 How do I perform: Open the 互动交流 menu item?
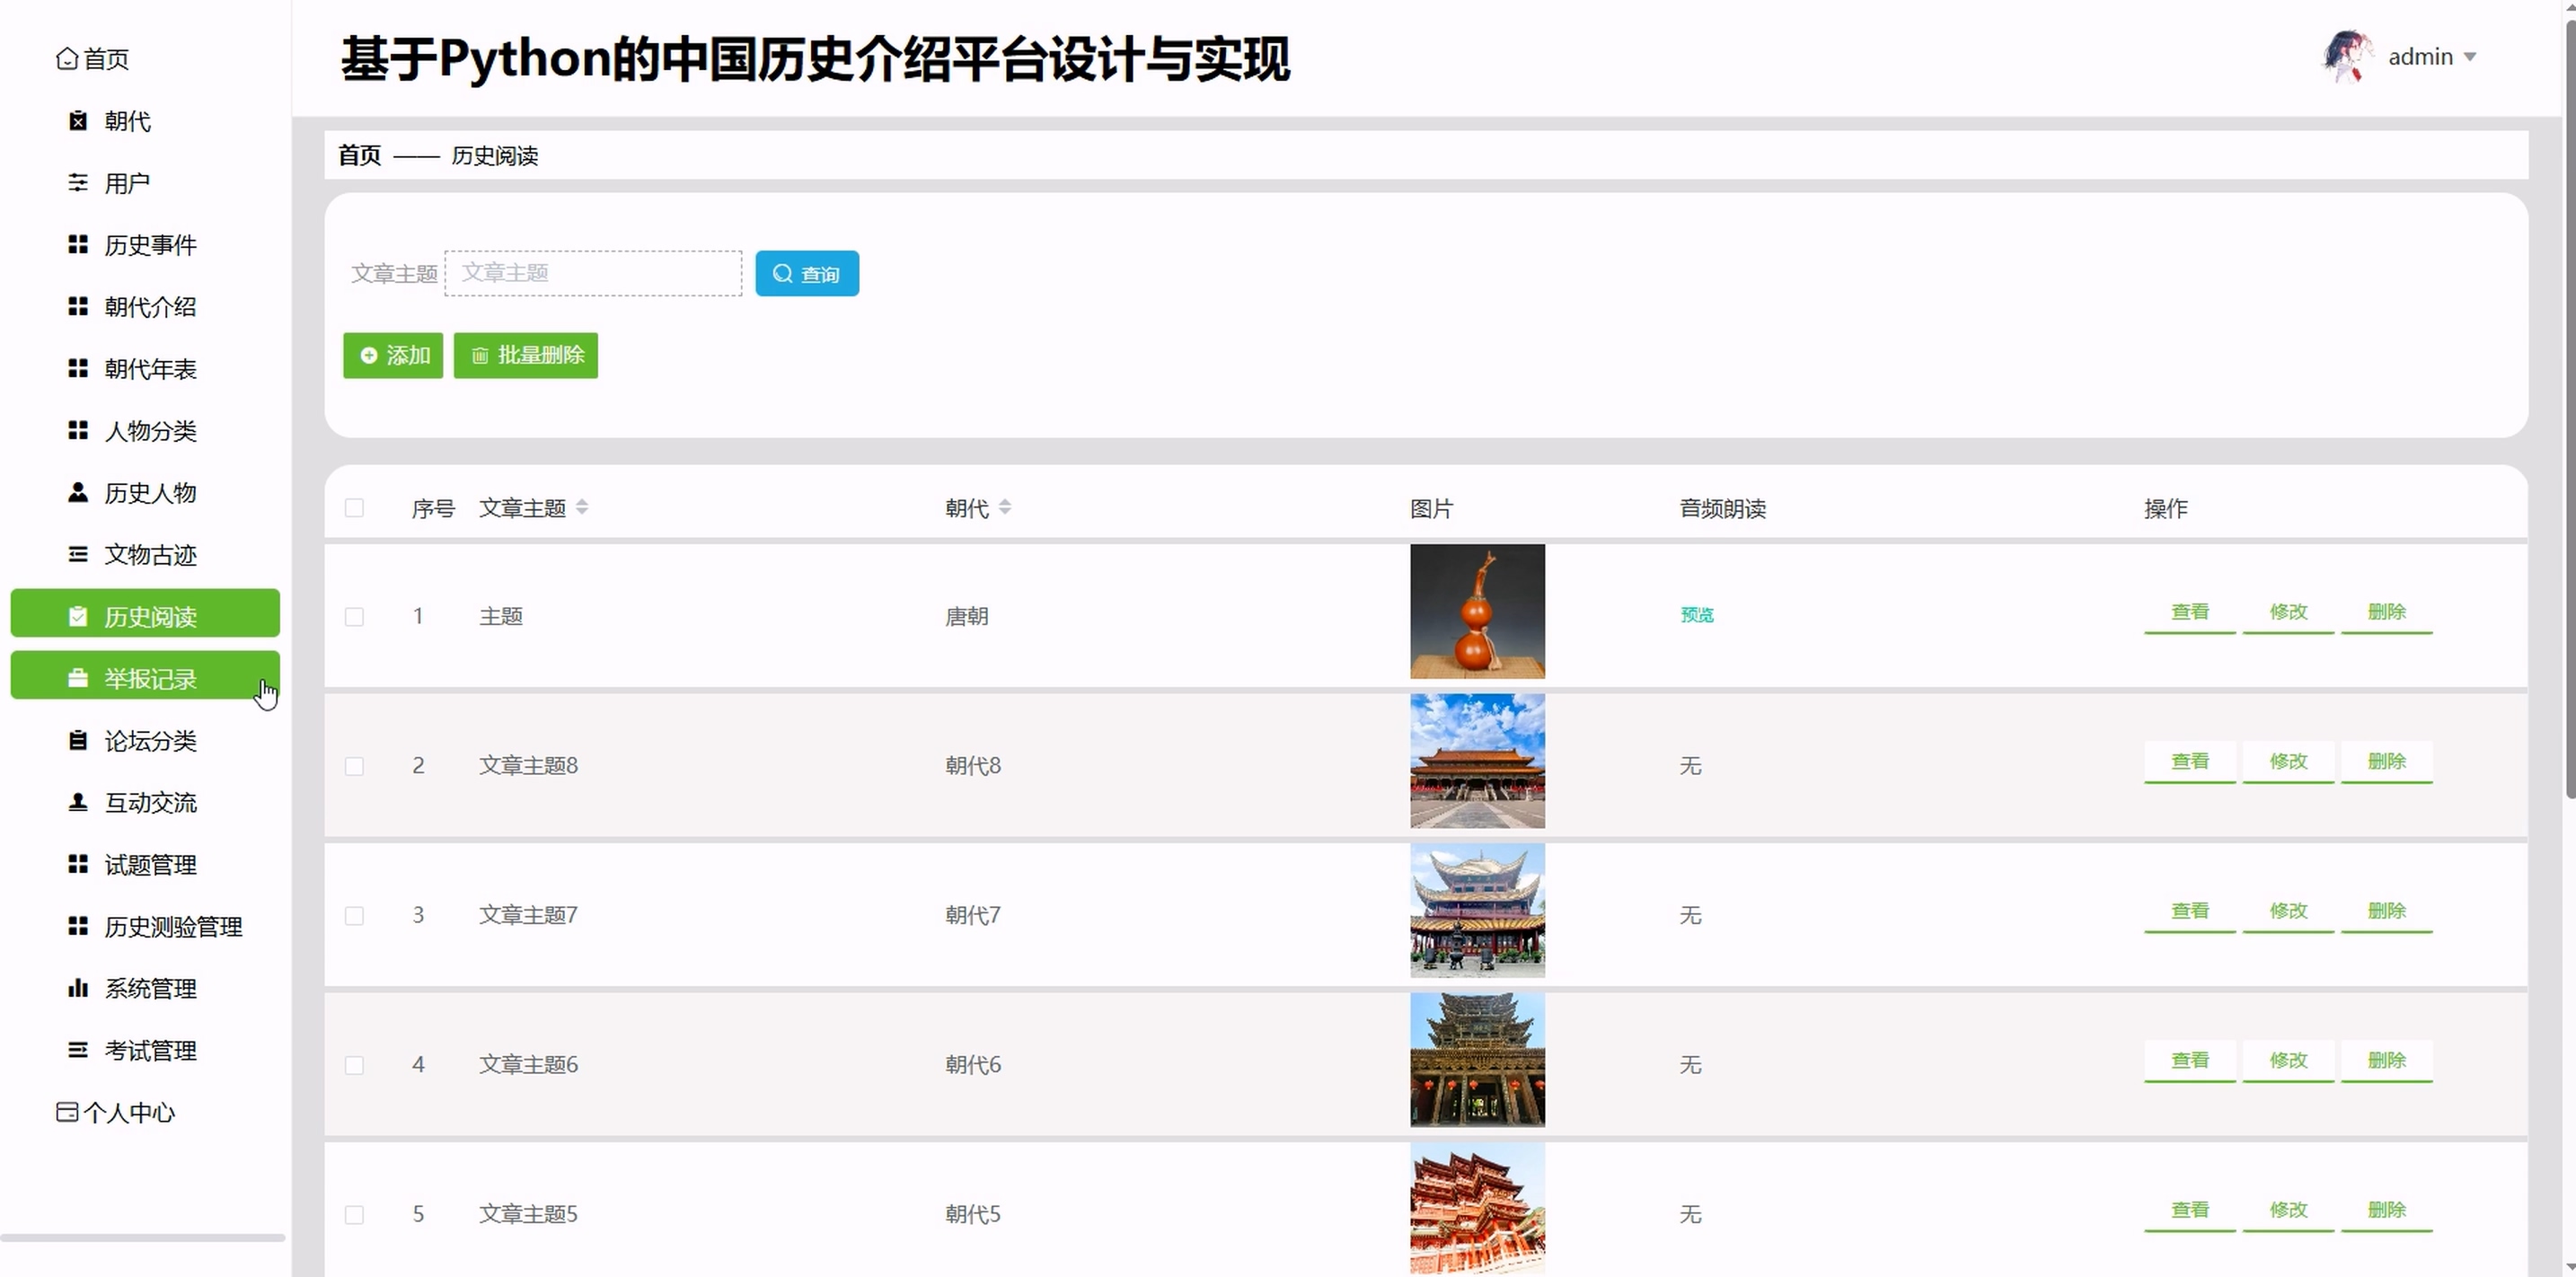point(150,802)
